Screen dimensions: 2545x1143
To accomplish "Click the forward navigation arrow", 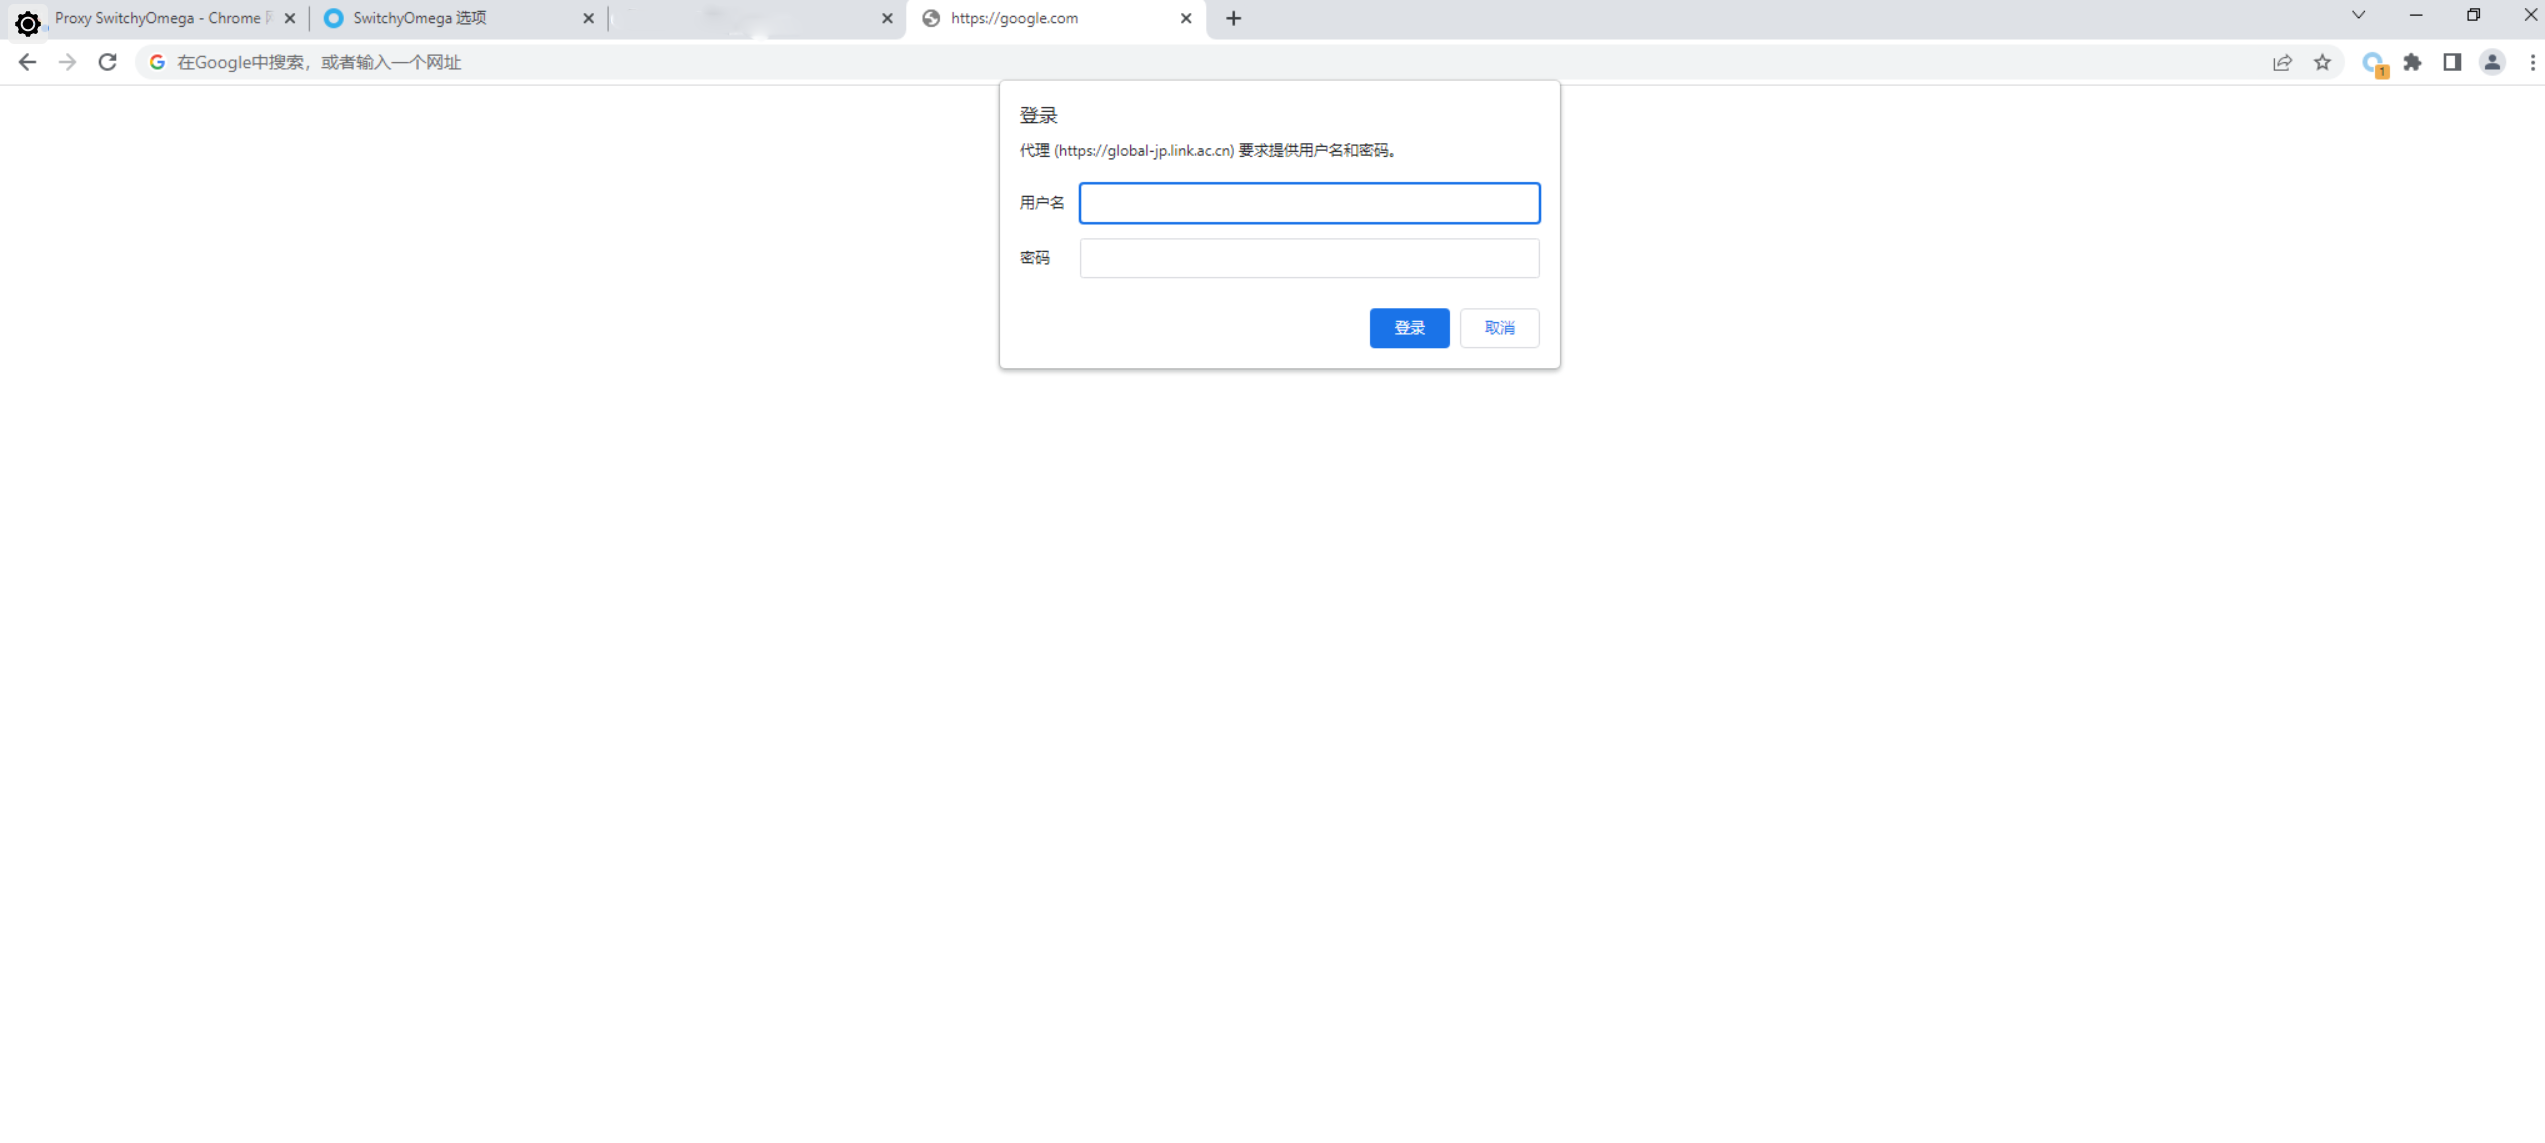I will click(67, 62).
